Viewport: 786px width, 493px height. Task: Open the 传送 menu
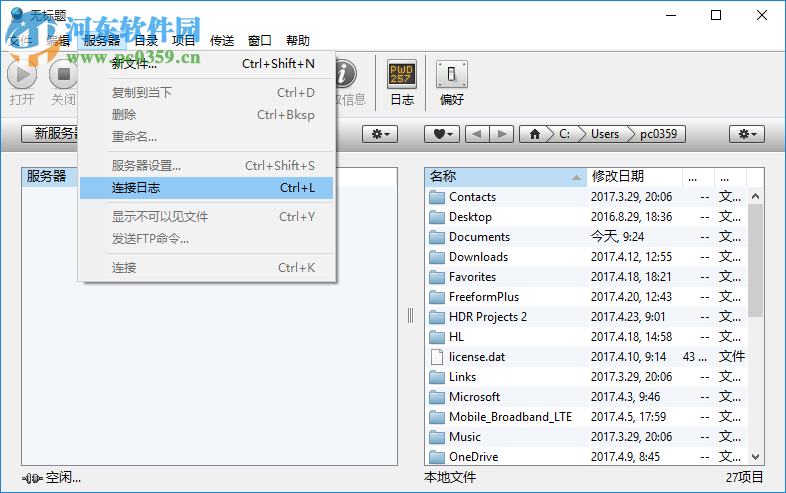[222, 41]
